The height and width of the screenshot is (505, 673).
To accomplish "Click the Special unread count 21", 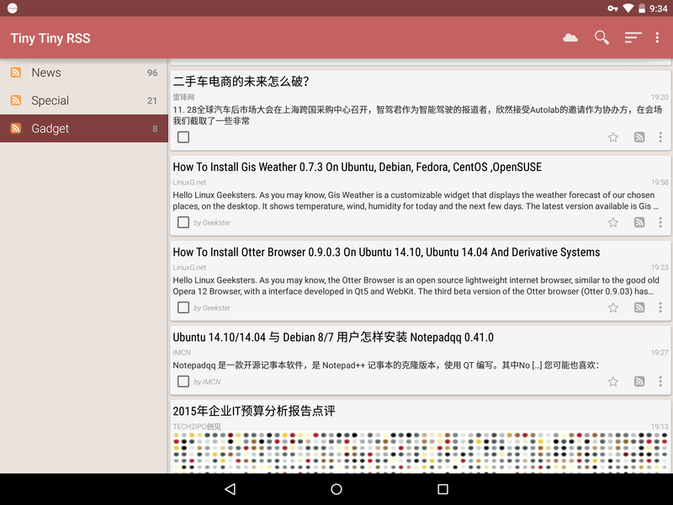I will 152,101.
